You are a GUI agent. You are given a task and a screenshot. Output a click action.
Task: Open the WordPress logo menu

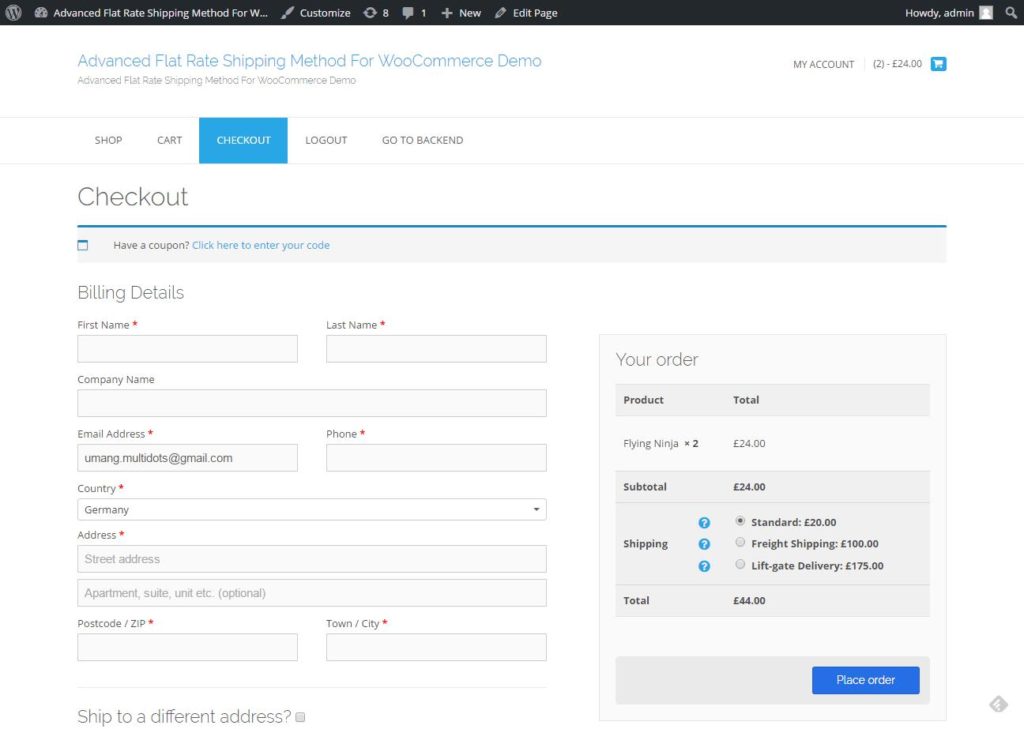13,12
